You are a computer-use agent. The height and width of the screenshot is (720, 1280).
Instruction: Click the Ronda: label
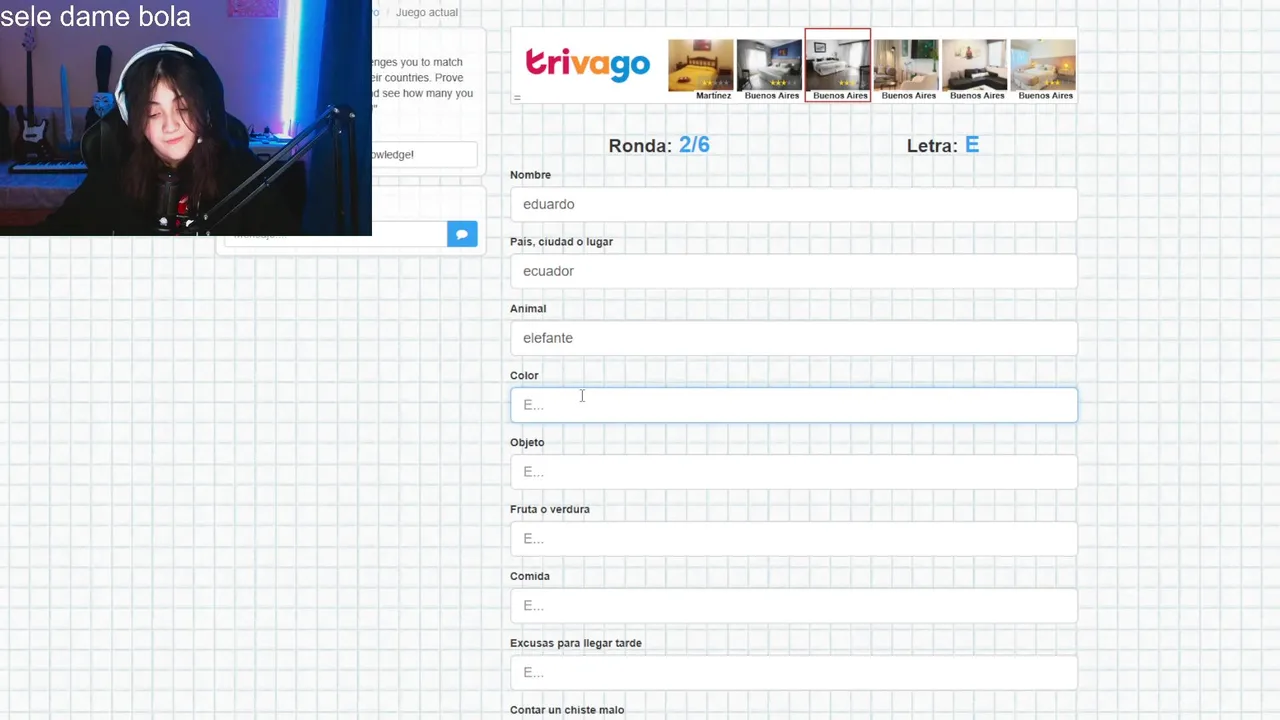[640, 146]
